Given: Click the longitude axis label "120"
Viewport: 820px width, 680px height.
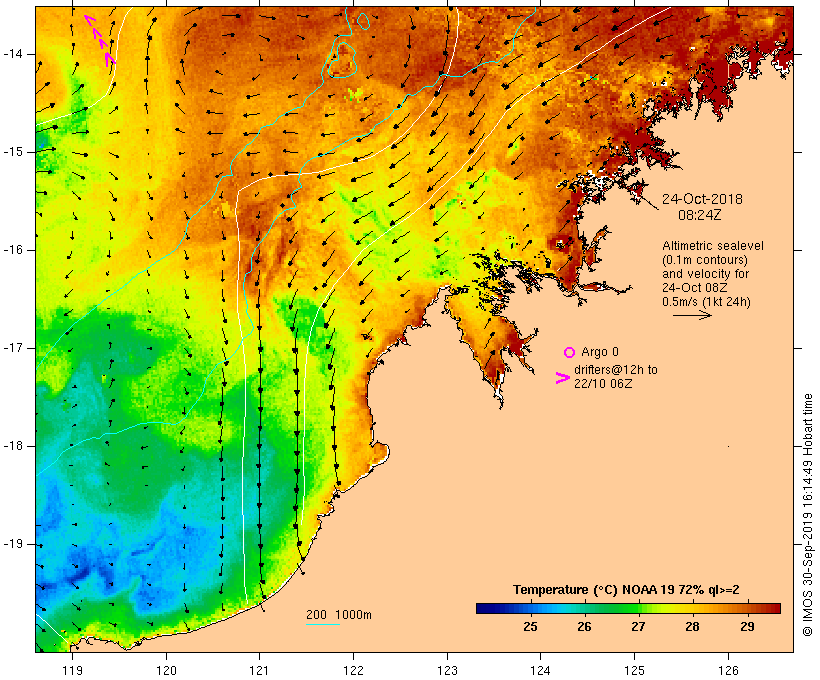Looking at the screenshot, I should pos(166,670).
